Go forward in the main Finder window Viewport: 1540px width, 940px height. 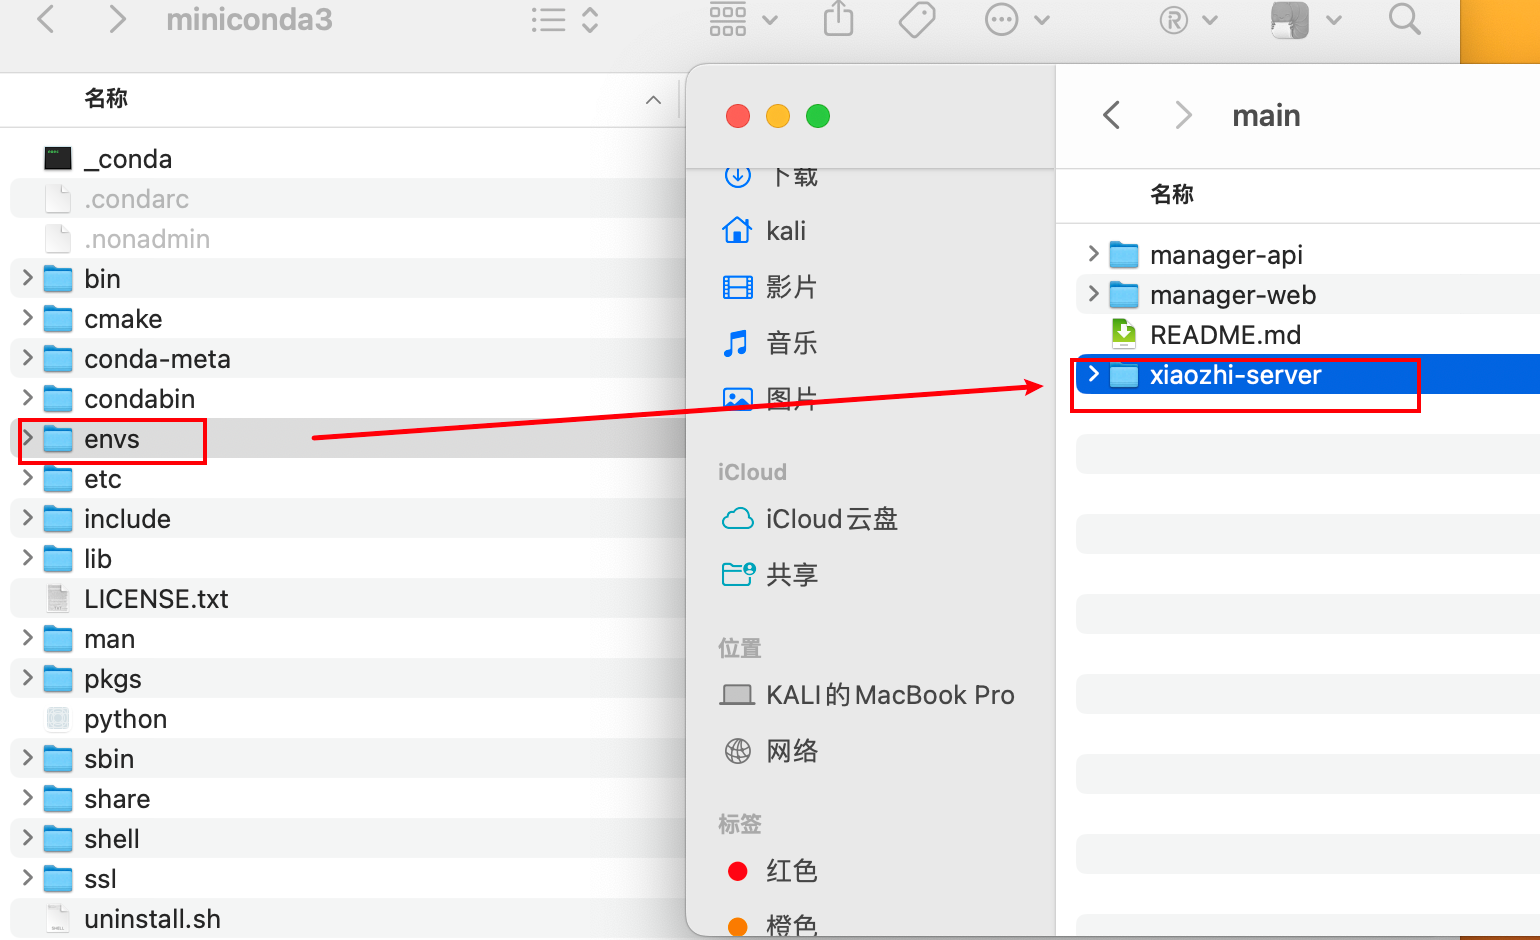pos(1184,115)
